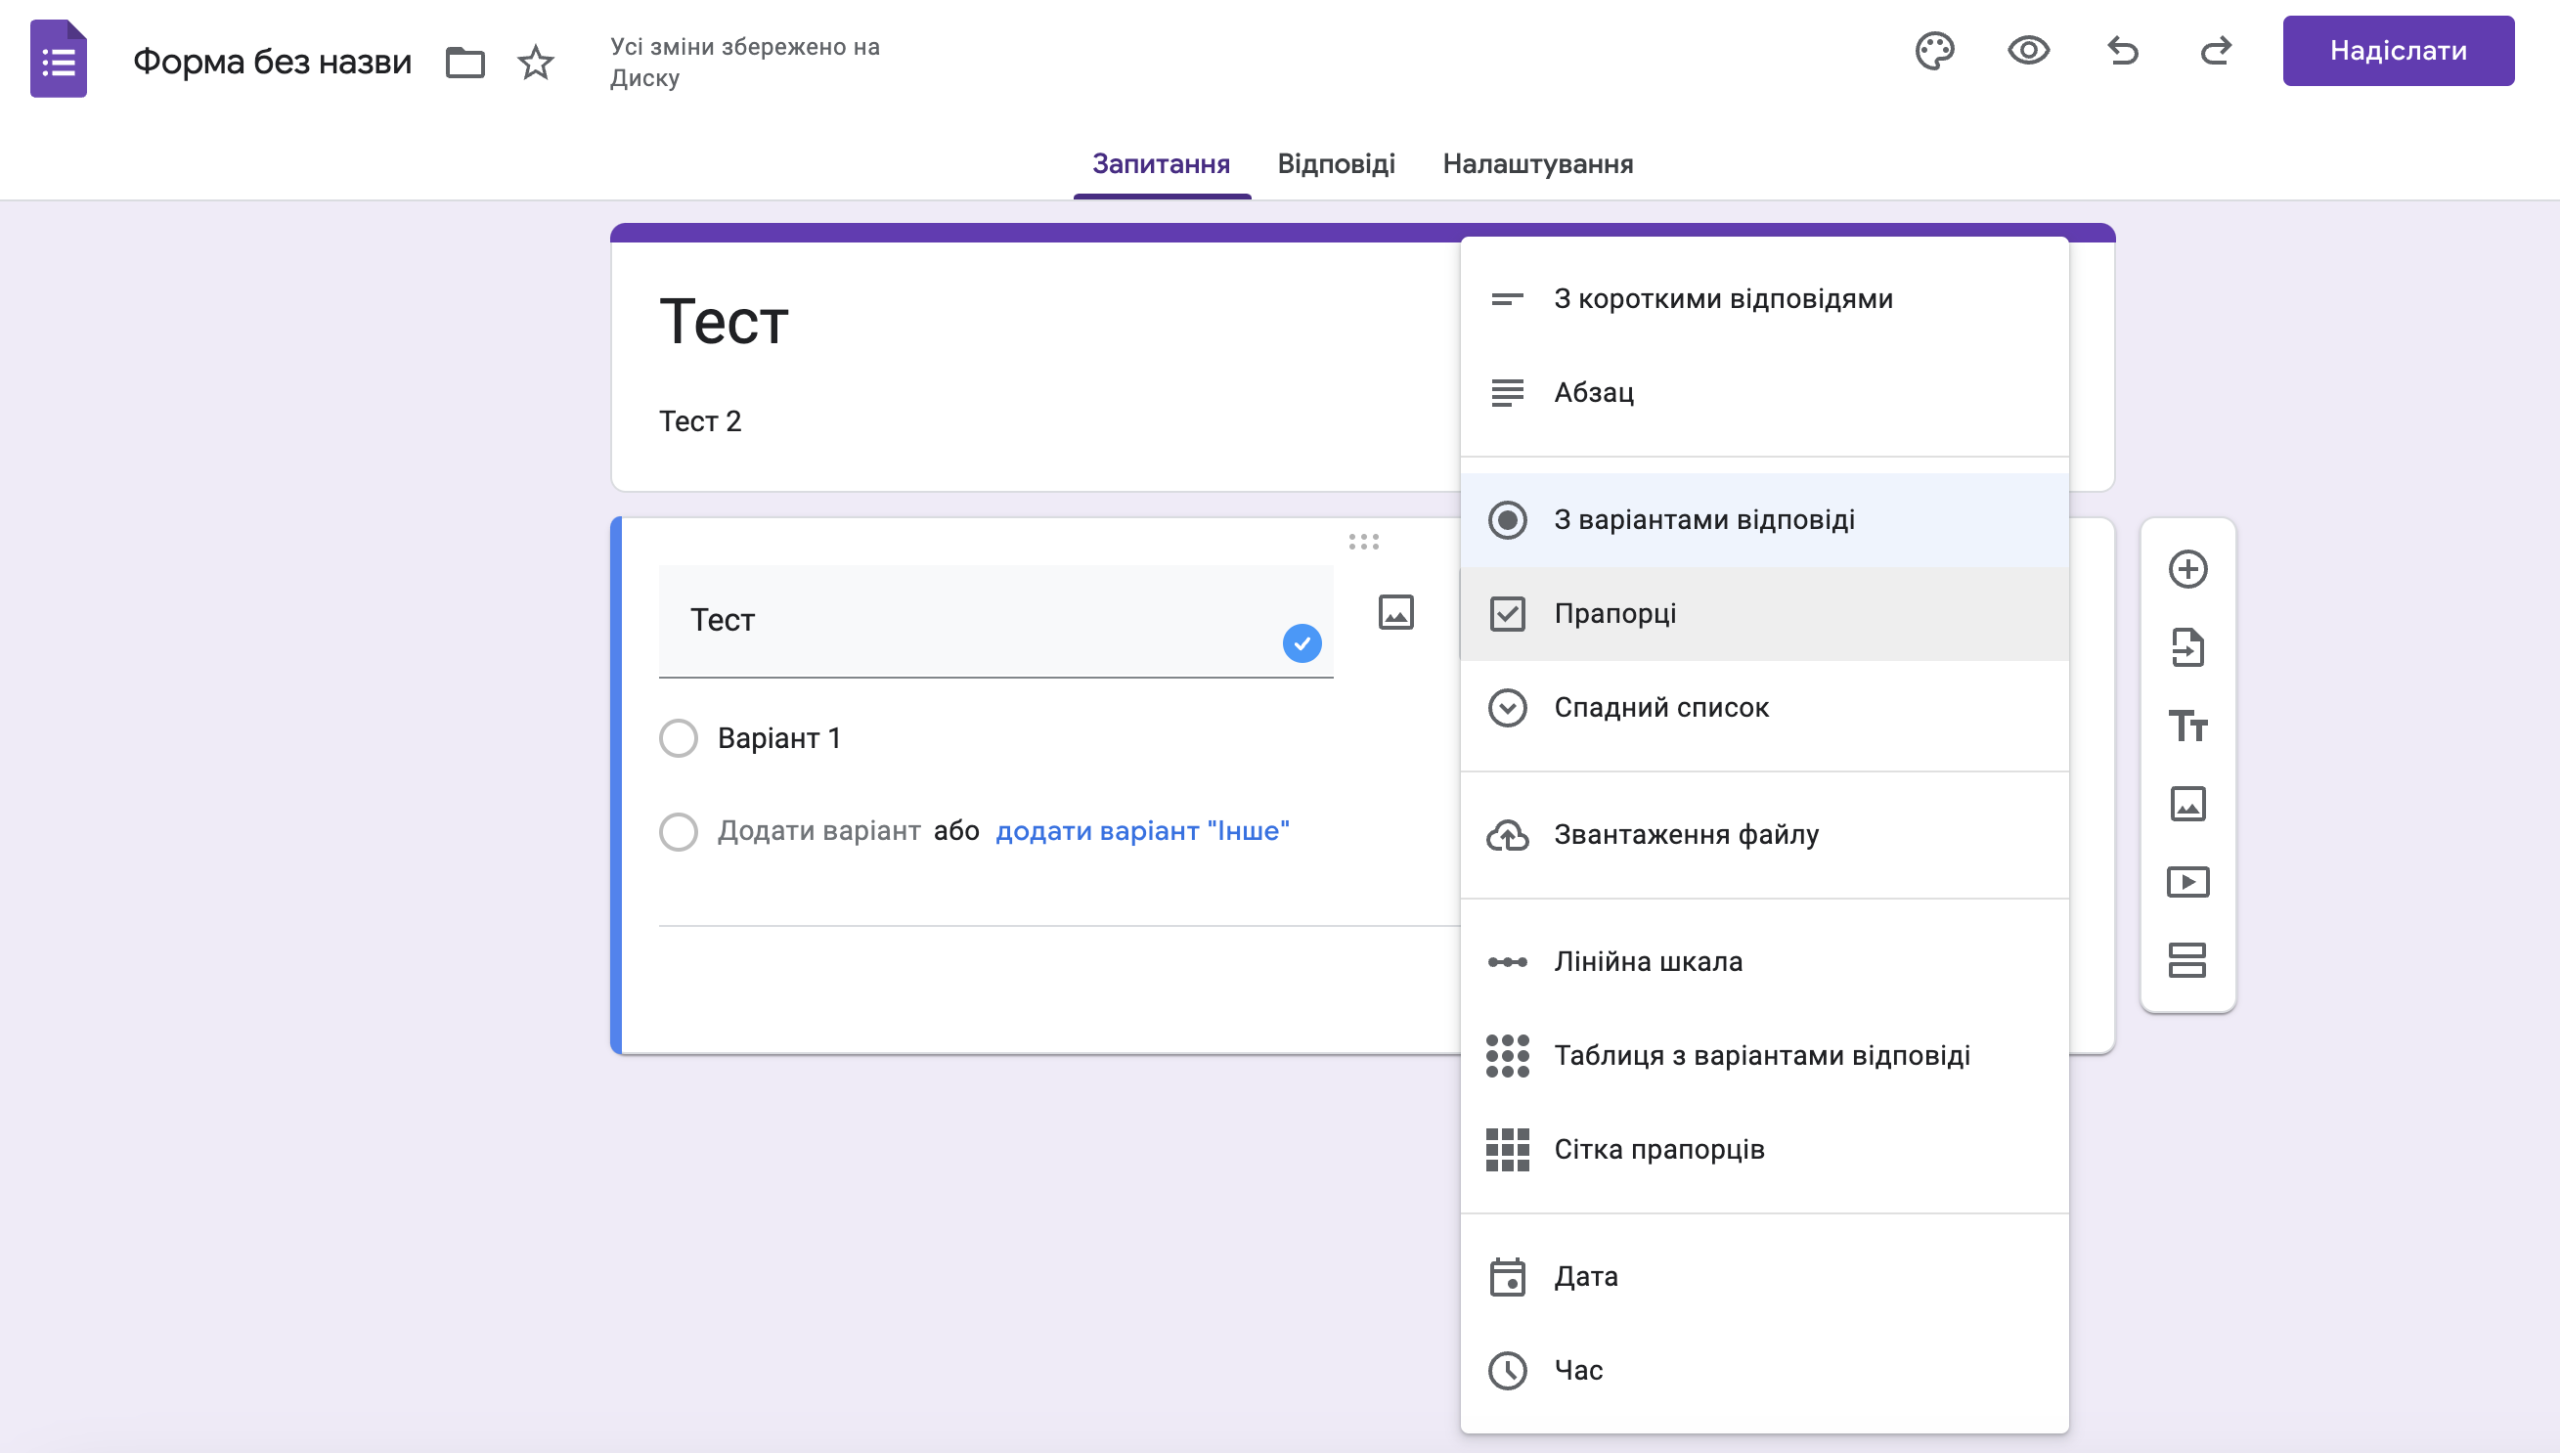Select Завантаження файлу question type

click(x=1764, y=835)
